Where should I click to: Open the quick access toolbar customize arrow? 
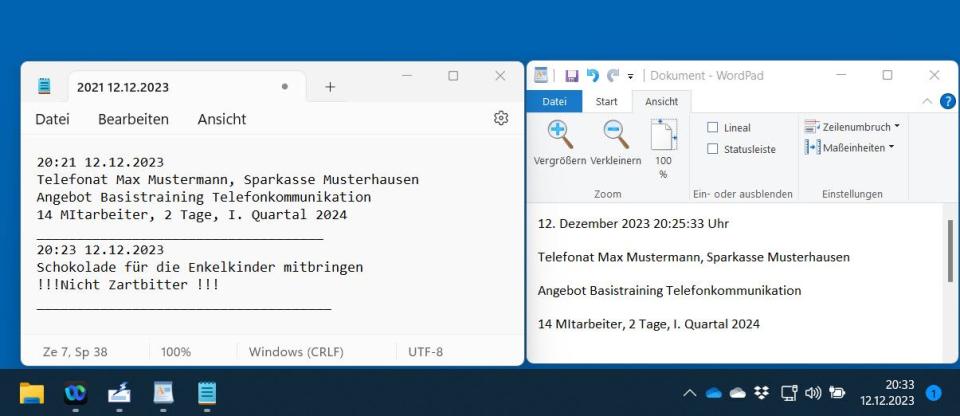click(x=631, y=77)
